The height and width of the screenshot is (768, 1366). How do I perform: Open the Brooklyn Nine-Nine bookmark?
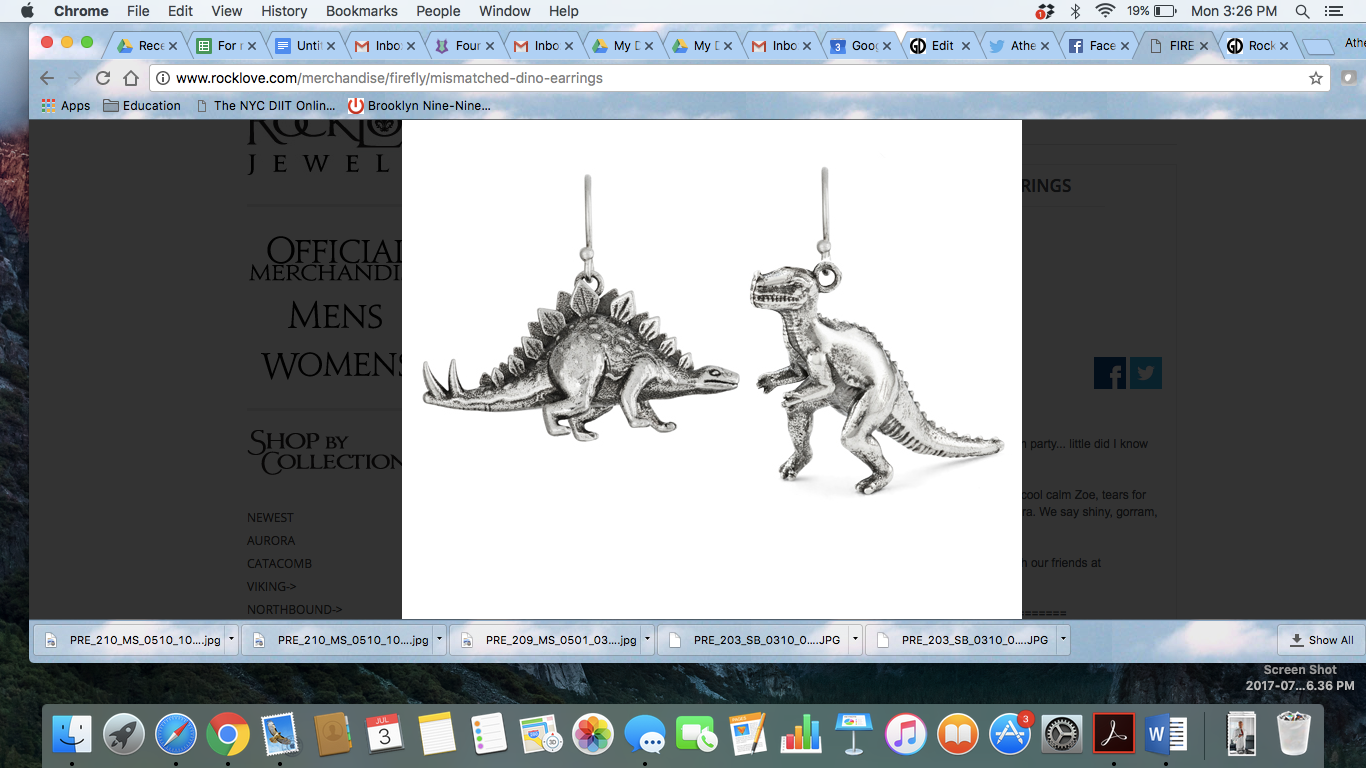click(x=419, y=105)
